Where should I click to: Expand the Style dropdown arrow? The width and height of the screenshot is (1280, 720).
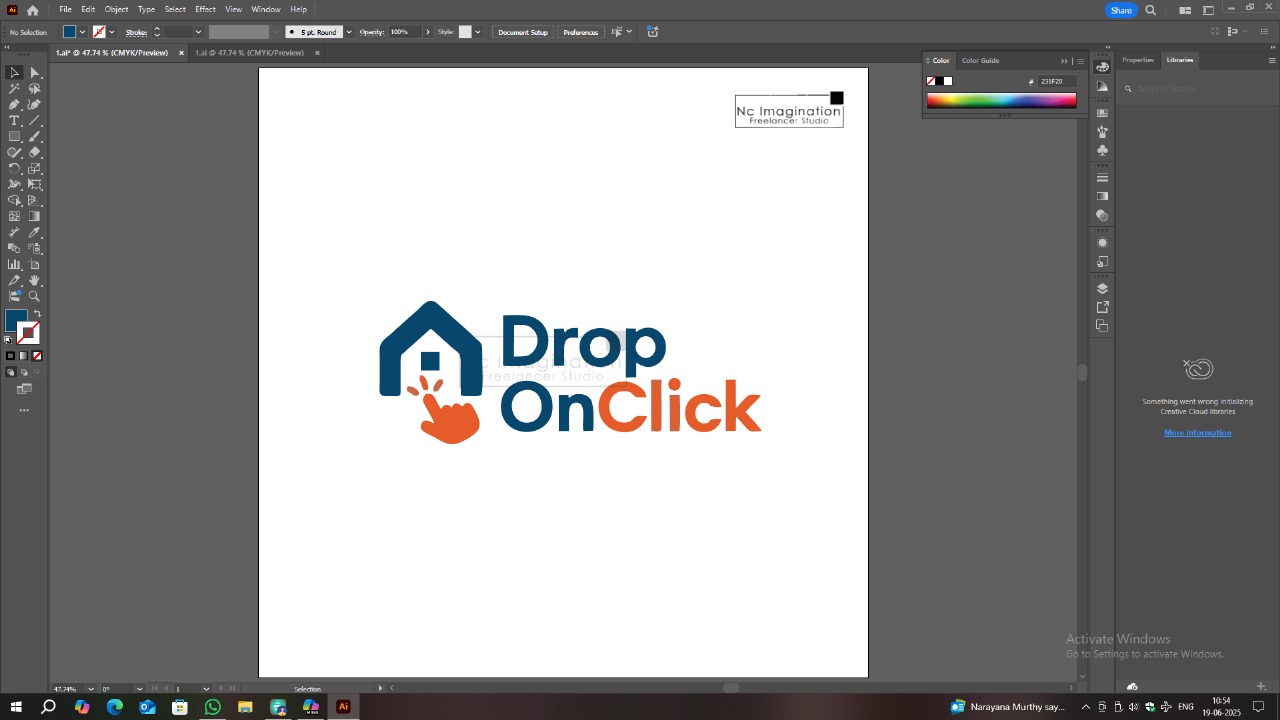click(478, 32)
